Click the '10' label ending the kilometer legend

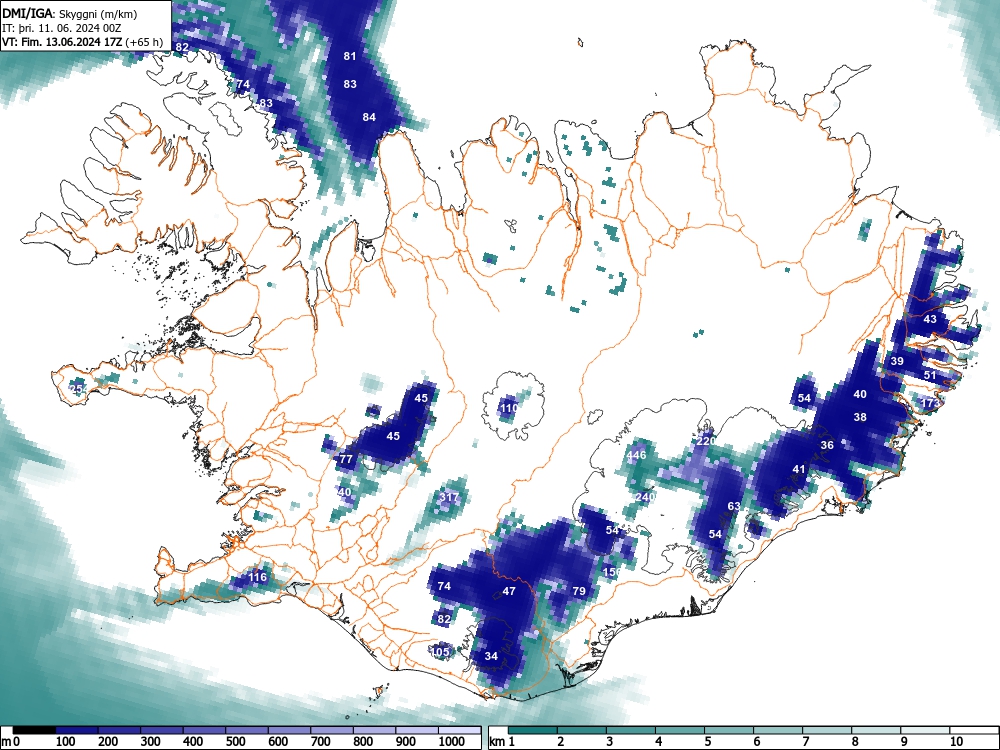pyautogui.click(x=955, y=741)
